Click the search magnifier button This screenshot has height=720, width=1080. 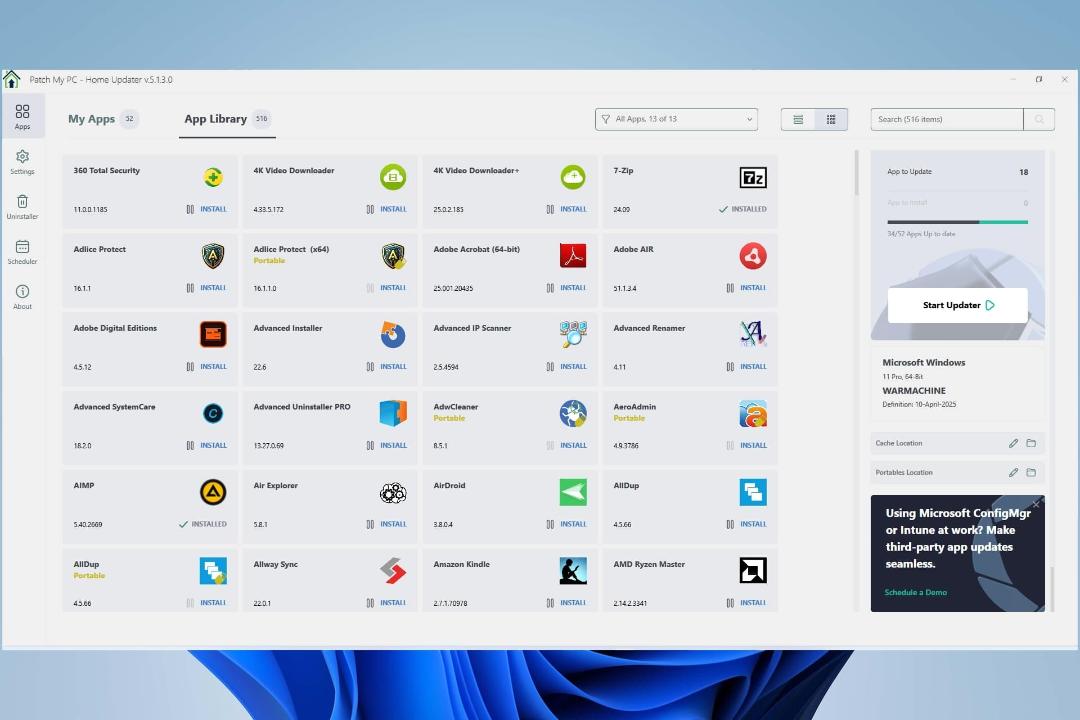pos(1039,119)
